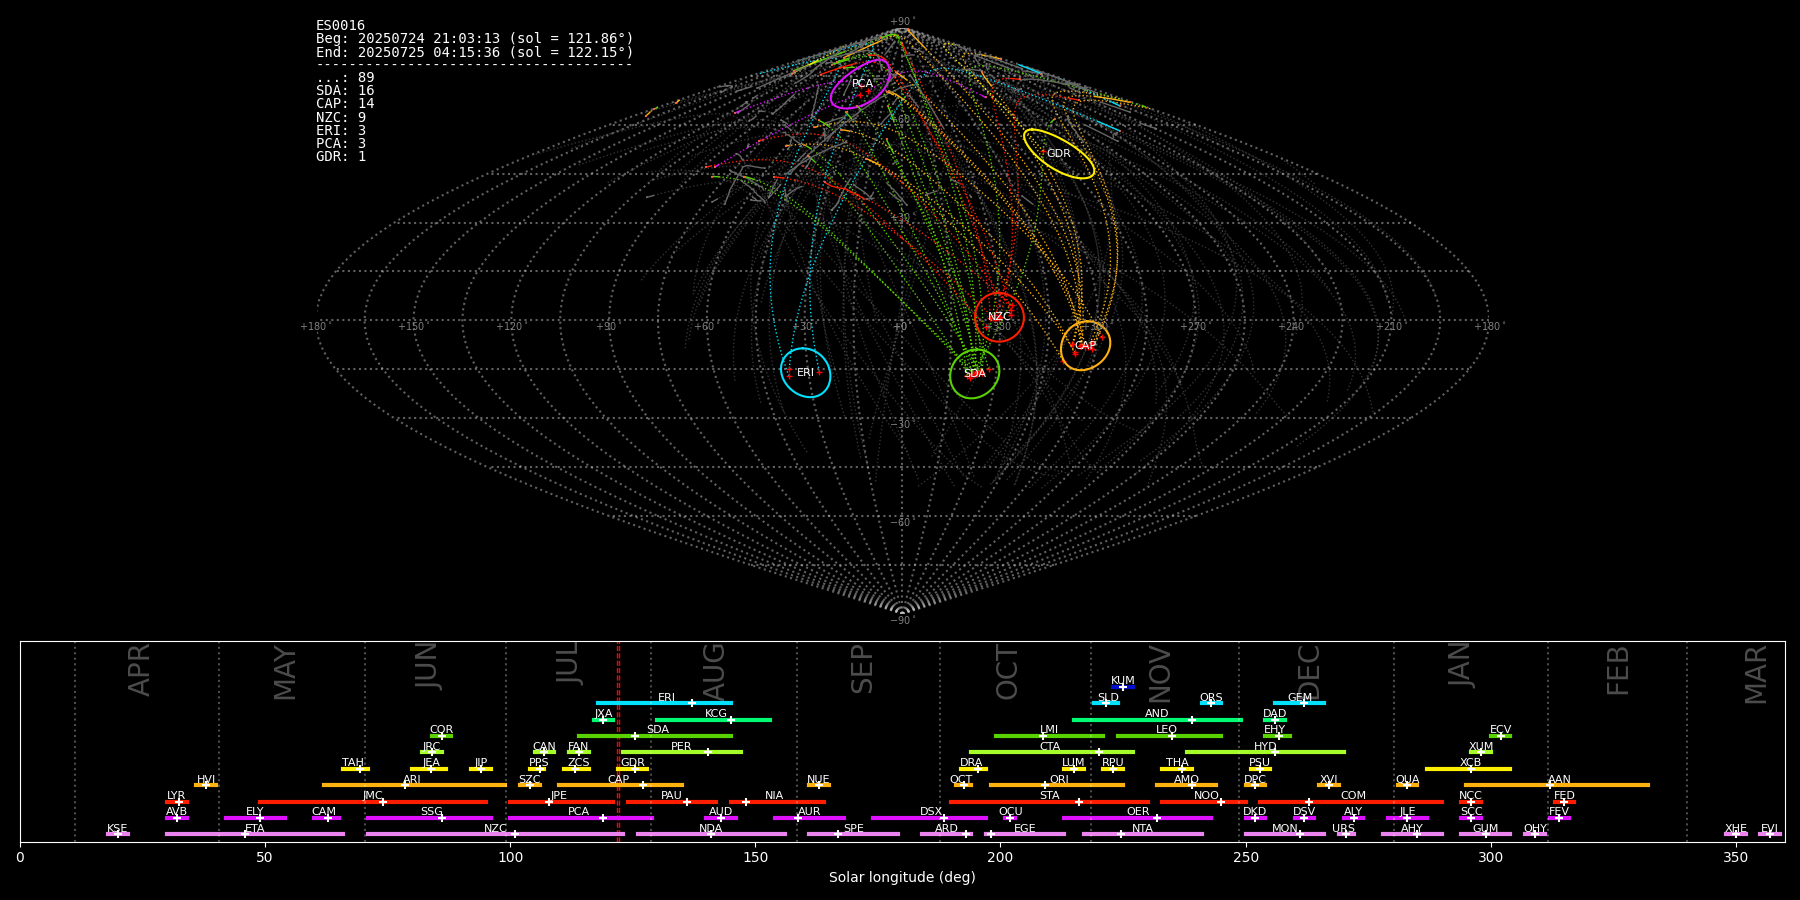Screen dimensions: 1800x900
Task: Select the 'CAP: 14' count line
Action: pyautogui.click(x=345, y=104)
